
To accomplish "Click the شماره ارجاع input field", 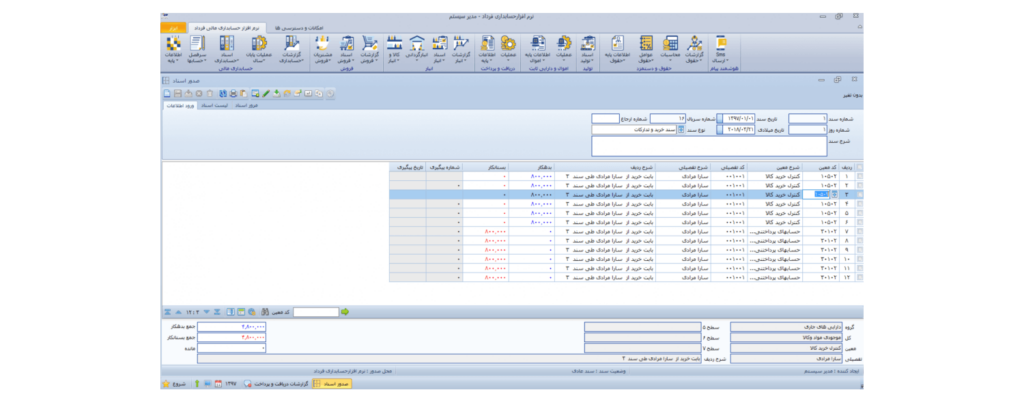I will 605,119.
